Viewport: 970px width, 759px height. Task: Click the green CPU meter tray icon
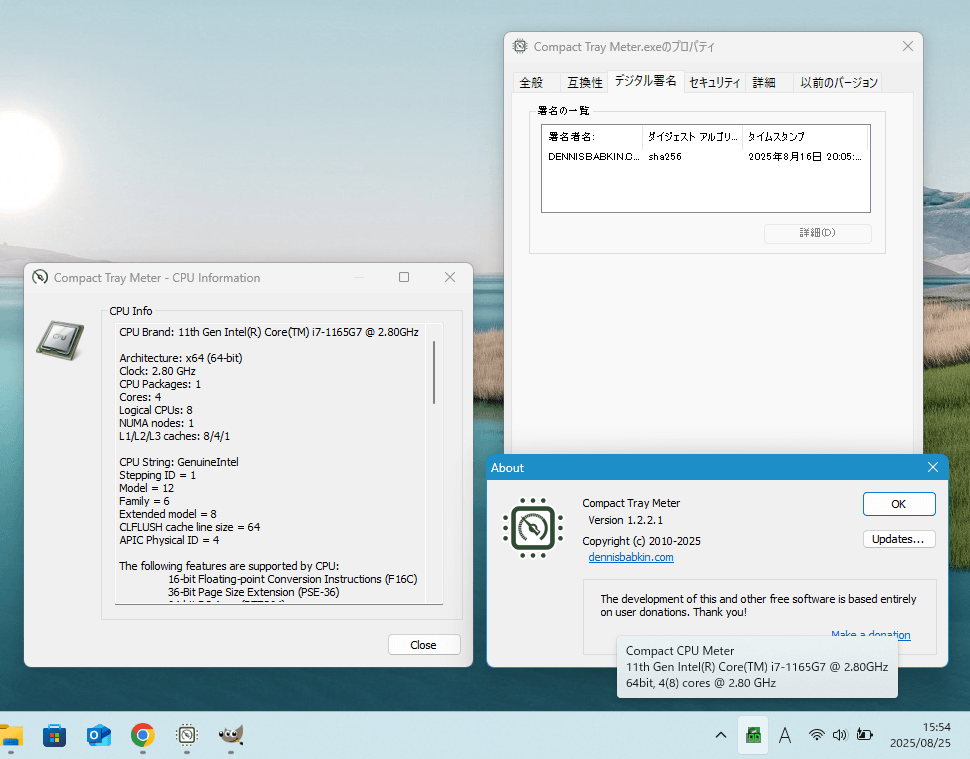point(753,735)
